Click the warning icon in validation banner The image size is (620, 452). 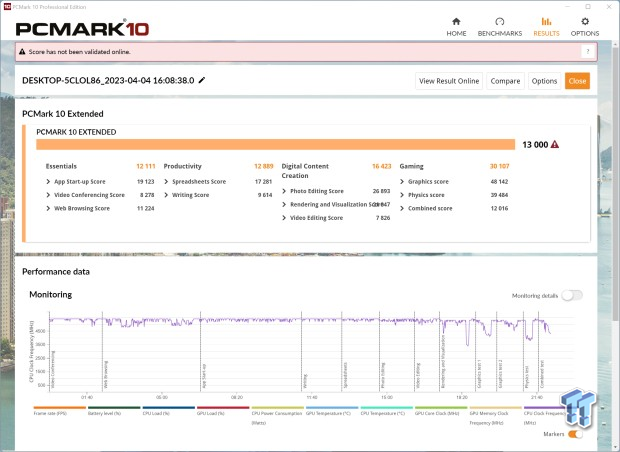tap(22, 52)
